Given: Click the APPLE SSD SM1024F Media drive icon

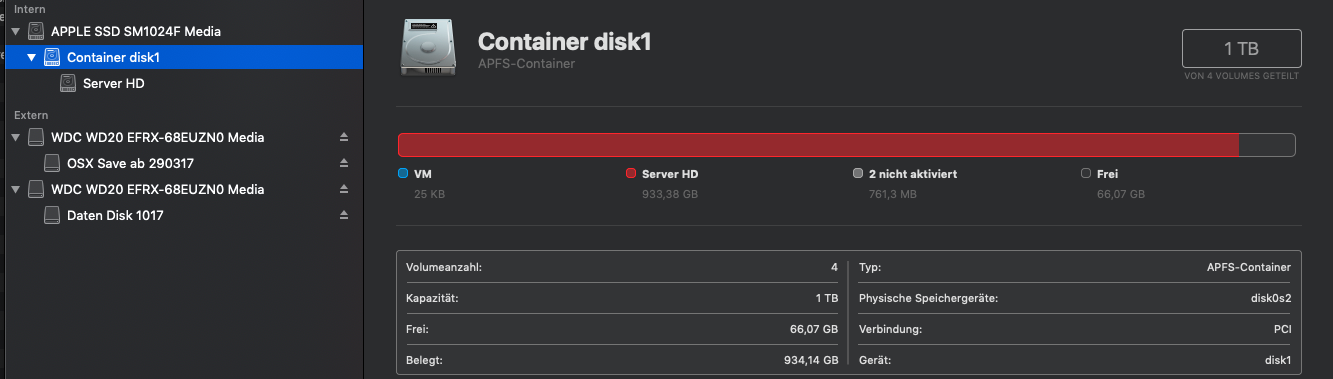Looking at the screenshot, I should (x=35, y=31).
